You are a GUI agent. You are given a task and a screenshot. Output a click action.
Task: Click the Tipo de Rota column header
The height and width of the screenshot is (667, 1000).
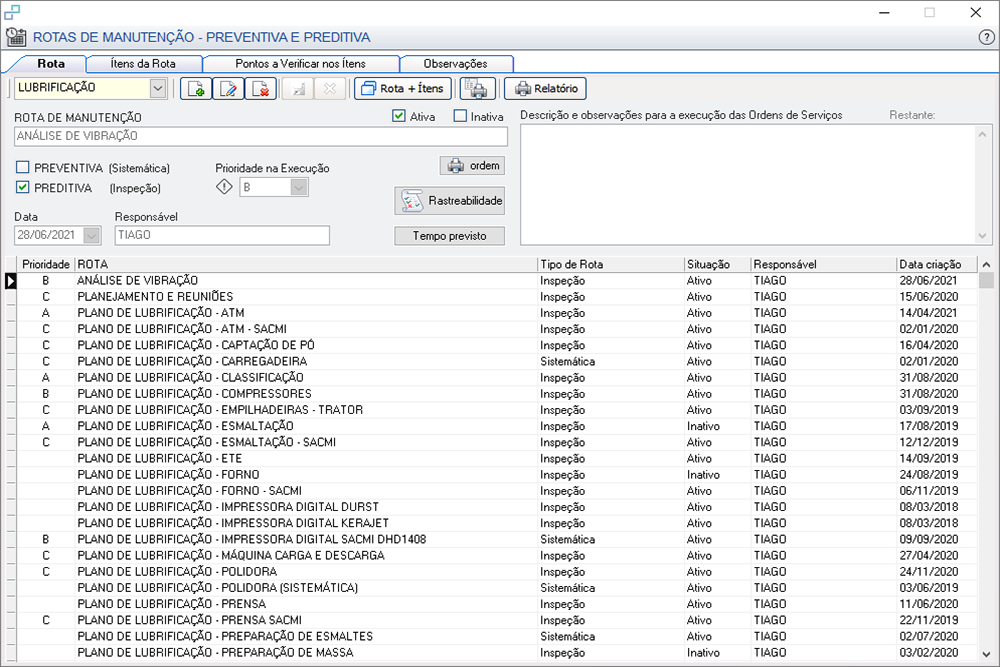[x=611, y=264]
